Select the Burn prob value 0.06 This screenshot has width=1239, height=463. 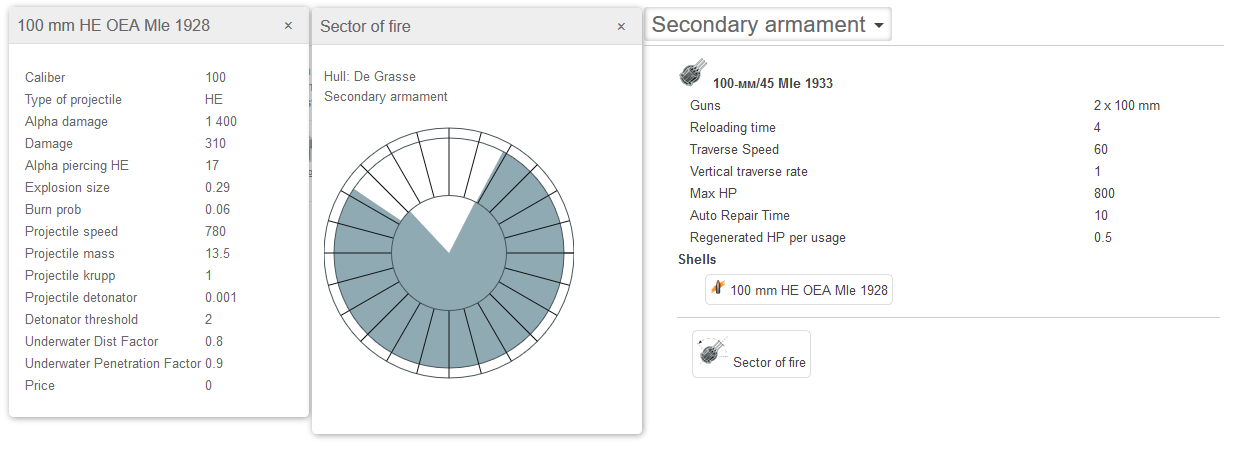pyautogui.click(x=217, y=210)
